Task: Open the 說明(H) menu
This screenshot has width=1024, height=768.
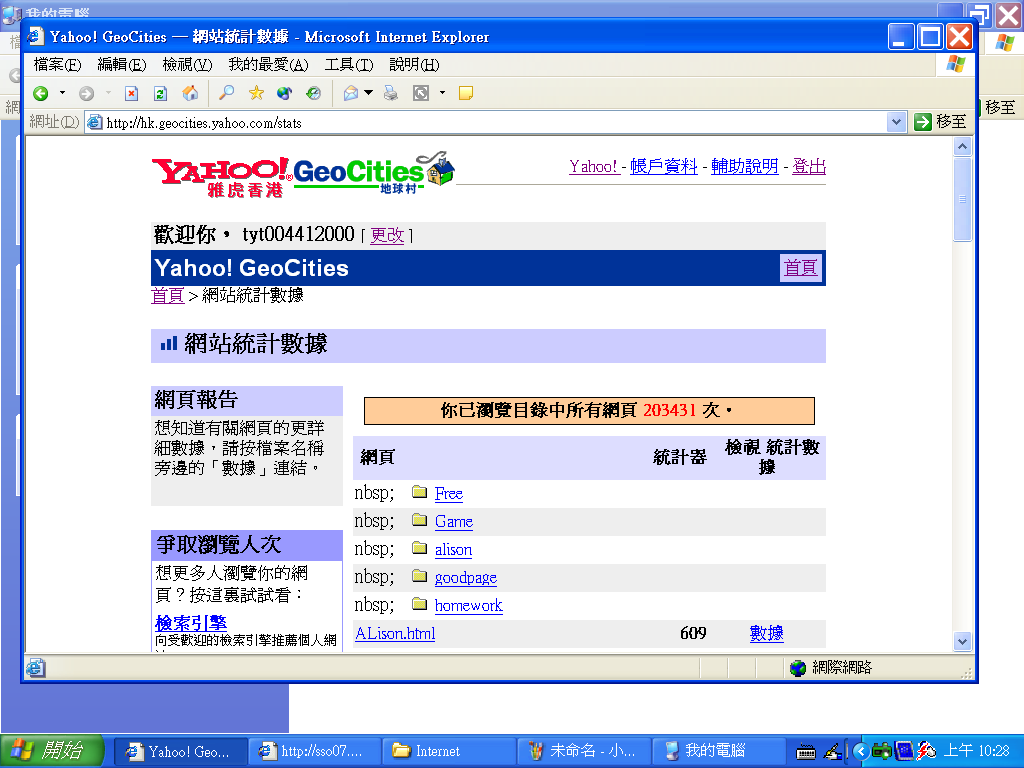Action: 414,65
